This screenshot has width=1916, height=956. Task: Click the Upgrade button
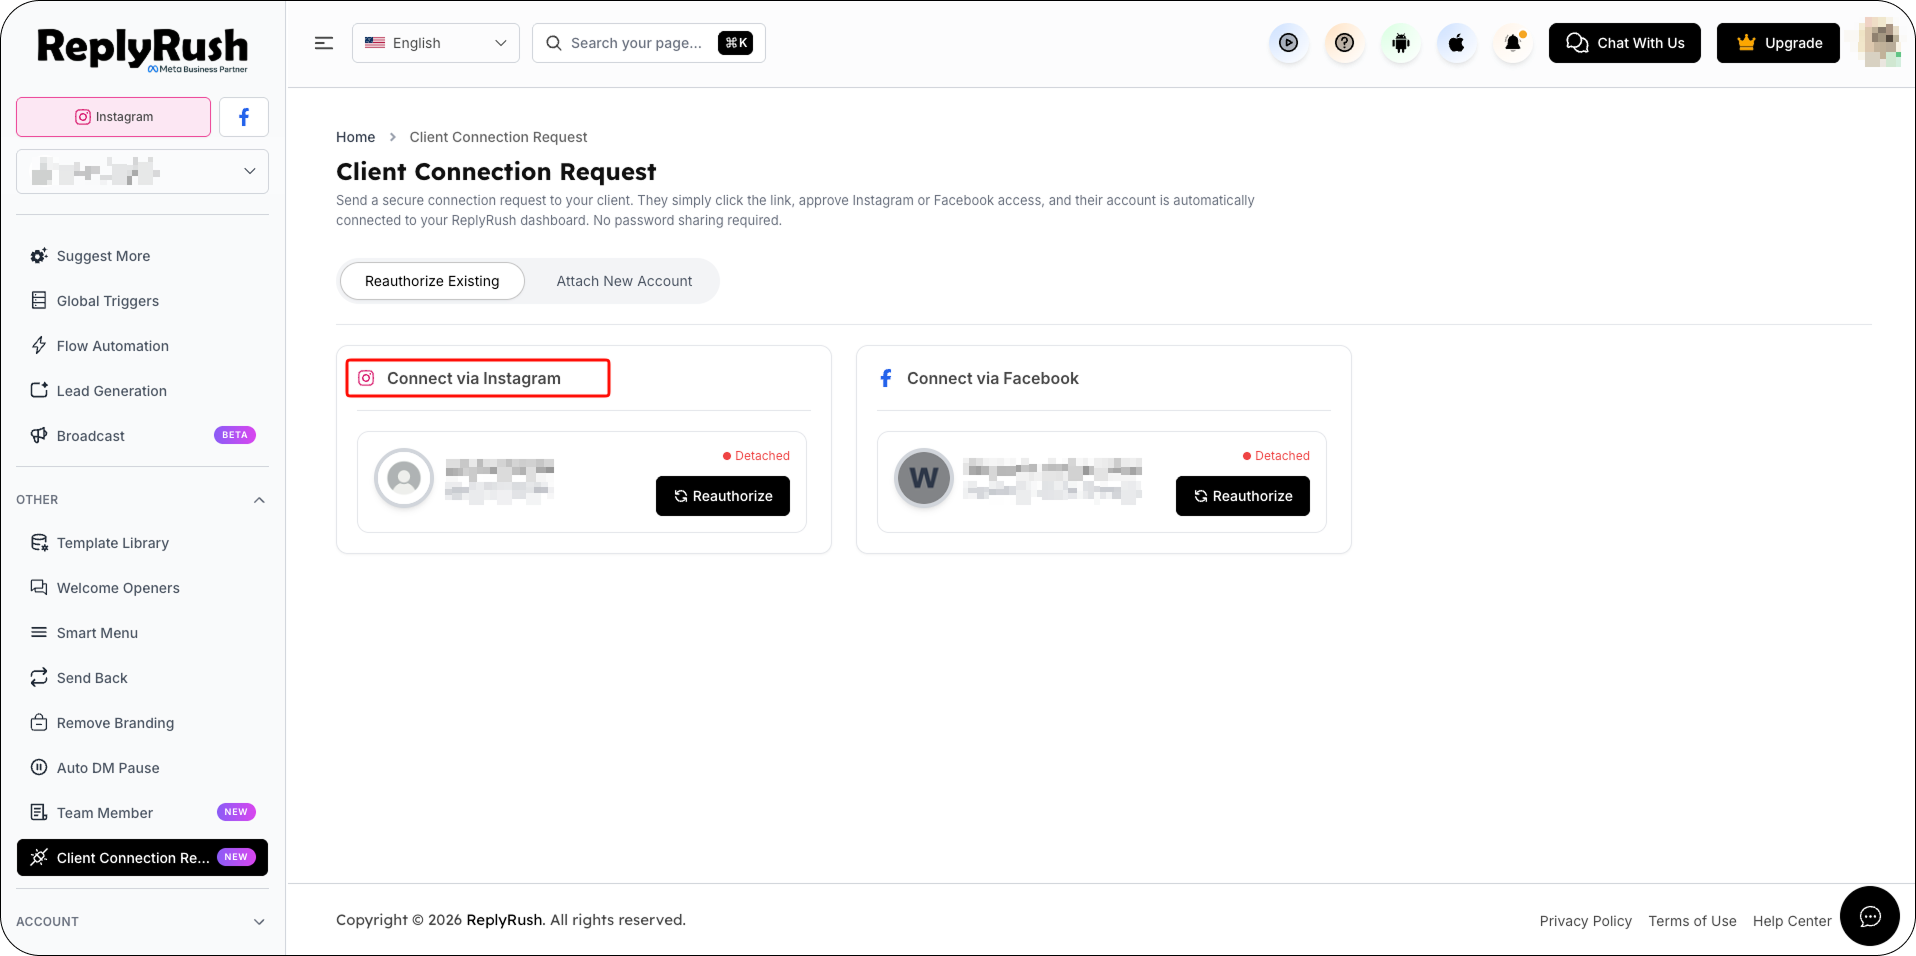[1778, 43]
